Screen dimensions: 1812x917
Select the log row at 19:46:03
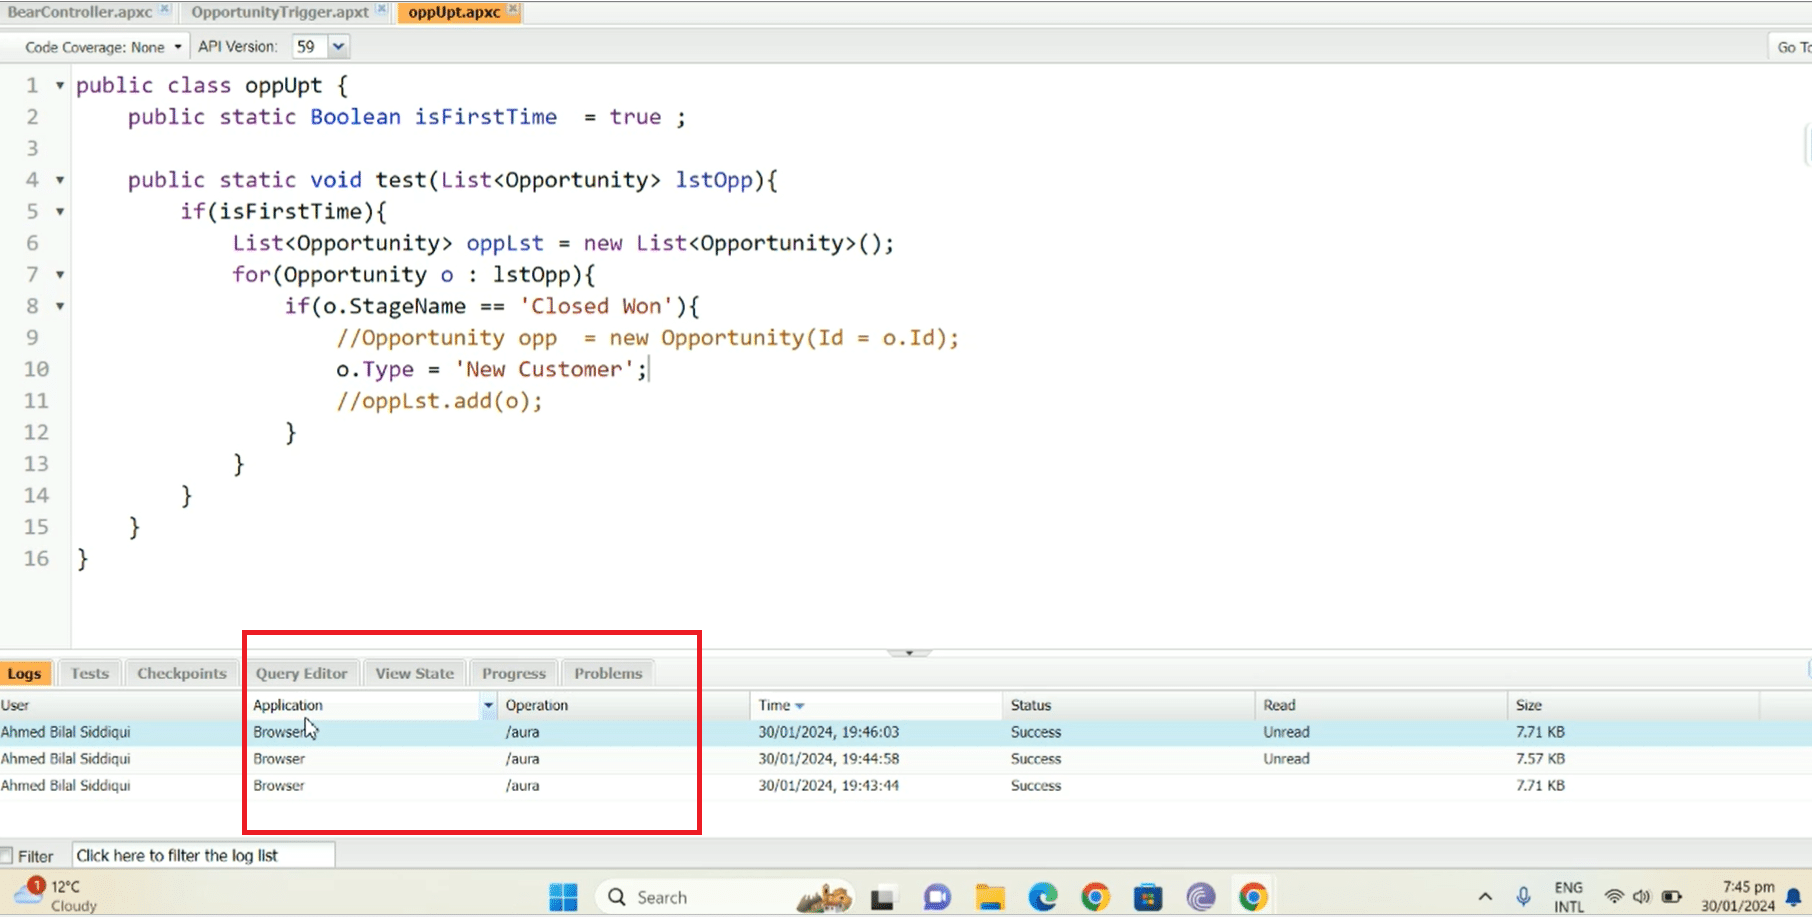(906, 732)
